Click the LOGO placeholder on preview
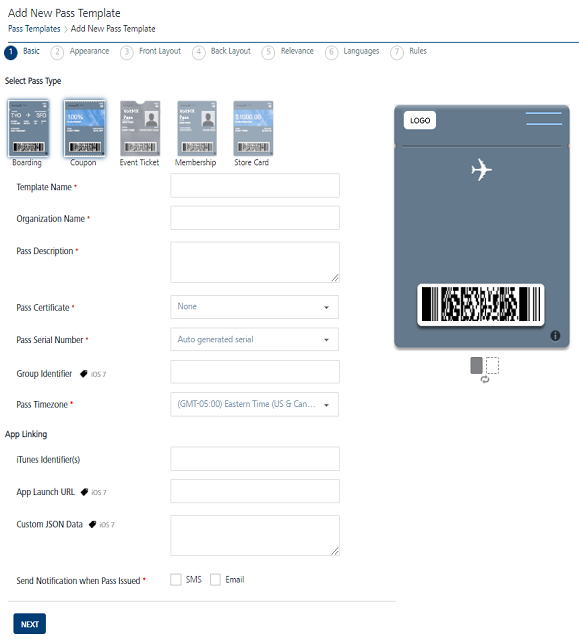The image size is (579, 642). click(420, 120)
